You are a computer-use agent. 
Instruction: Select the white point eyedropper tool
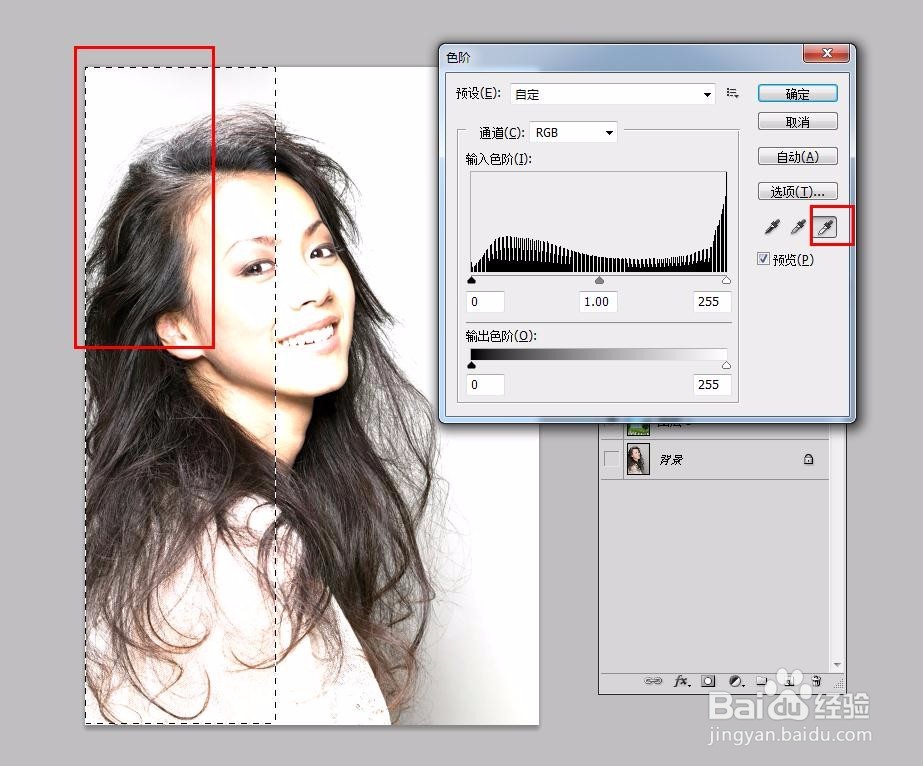823,227
